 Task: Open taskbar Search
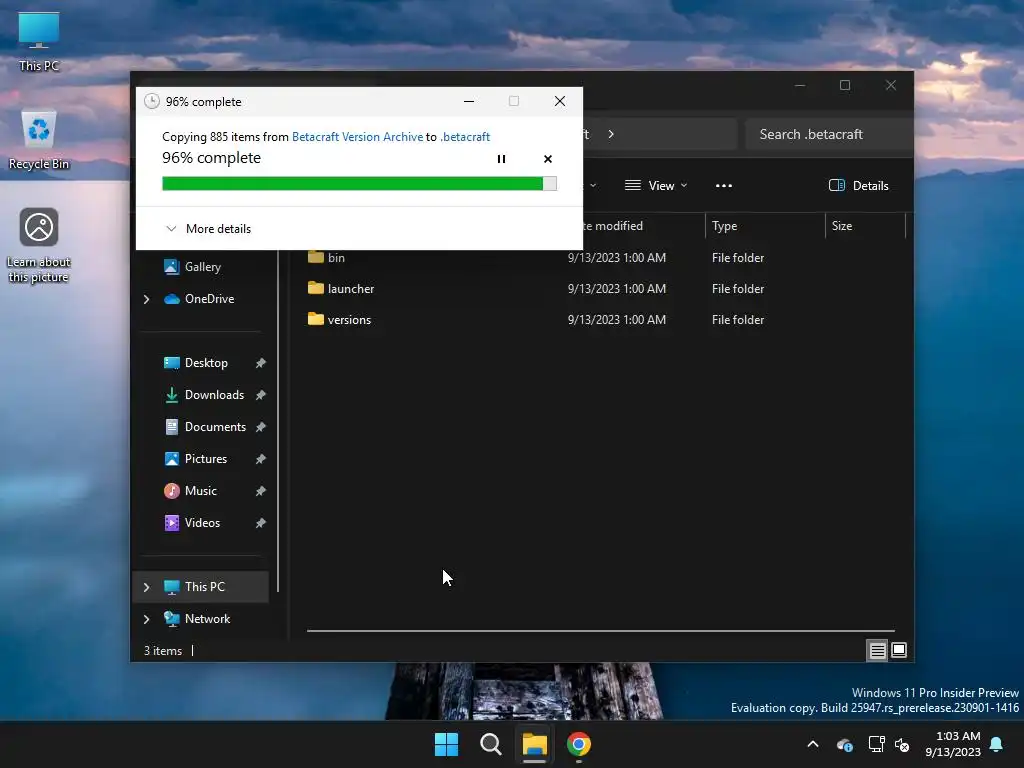coord(490,744)
